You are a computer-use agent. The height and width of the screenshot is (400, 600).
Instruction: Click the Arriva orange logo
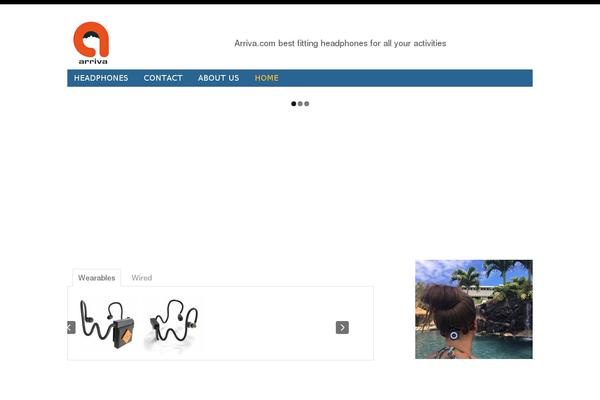coord(91,43)
